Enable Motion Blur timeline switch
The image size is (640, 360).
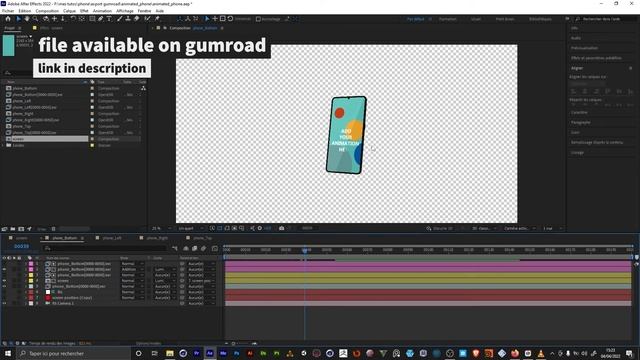204,248
